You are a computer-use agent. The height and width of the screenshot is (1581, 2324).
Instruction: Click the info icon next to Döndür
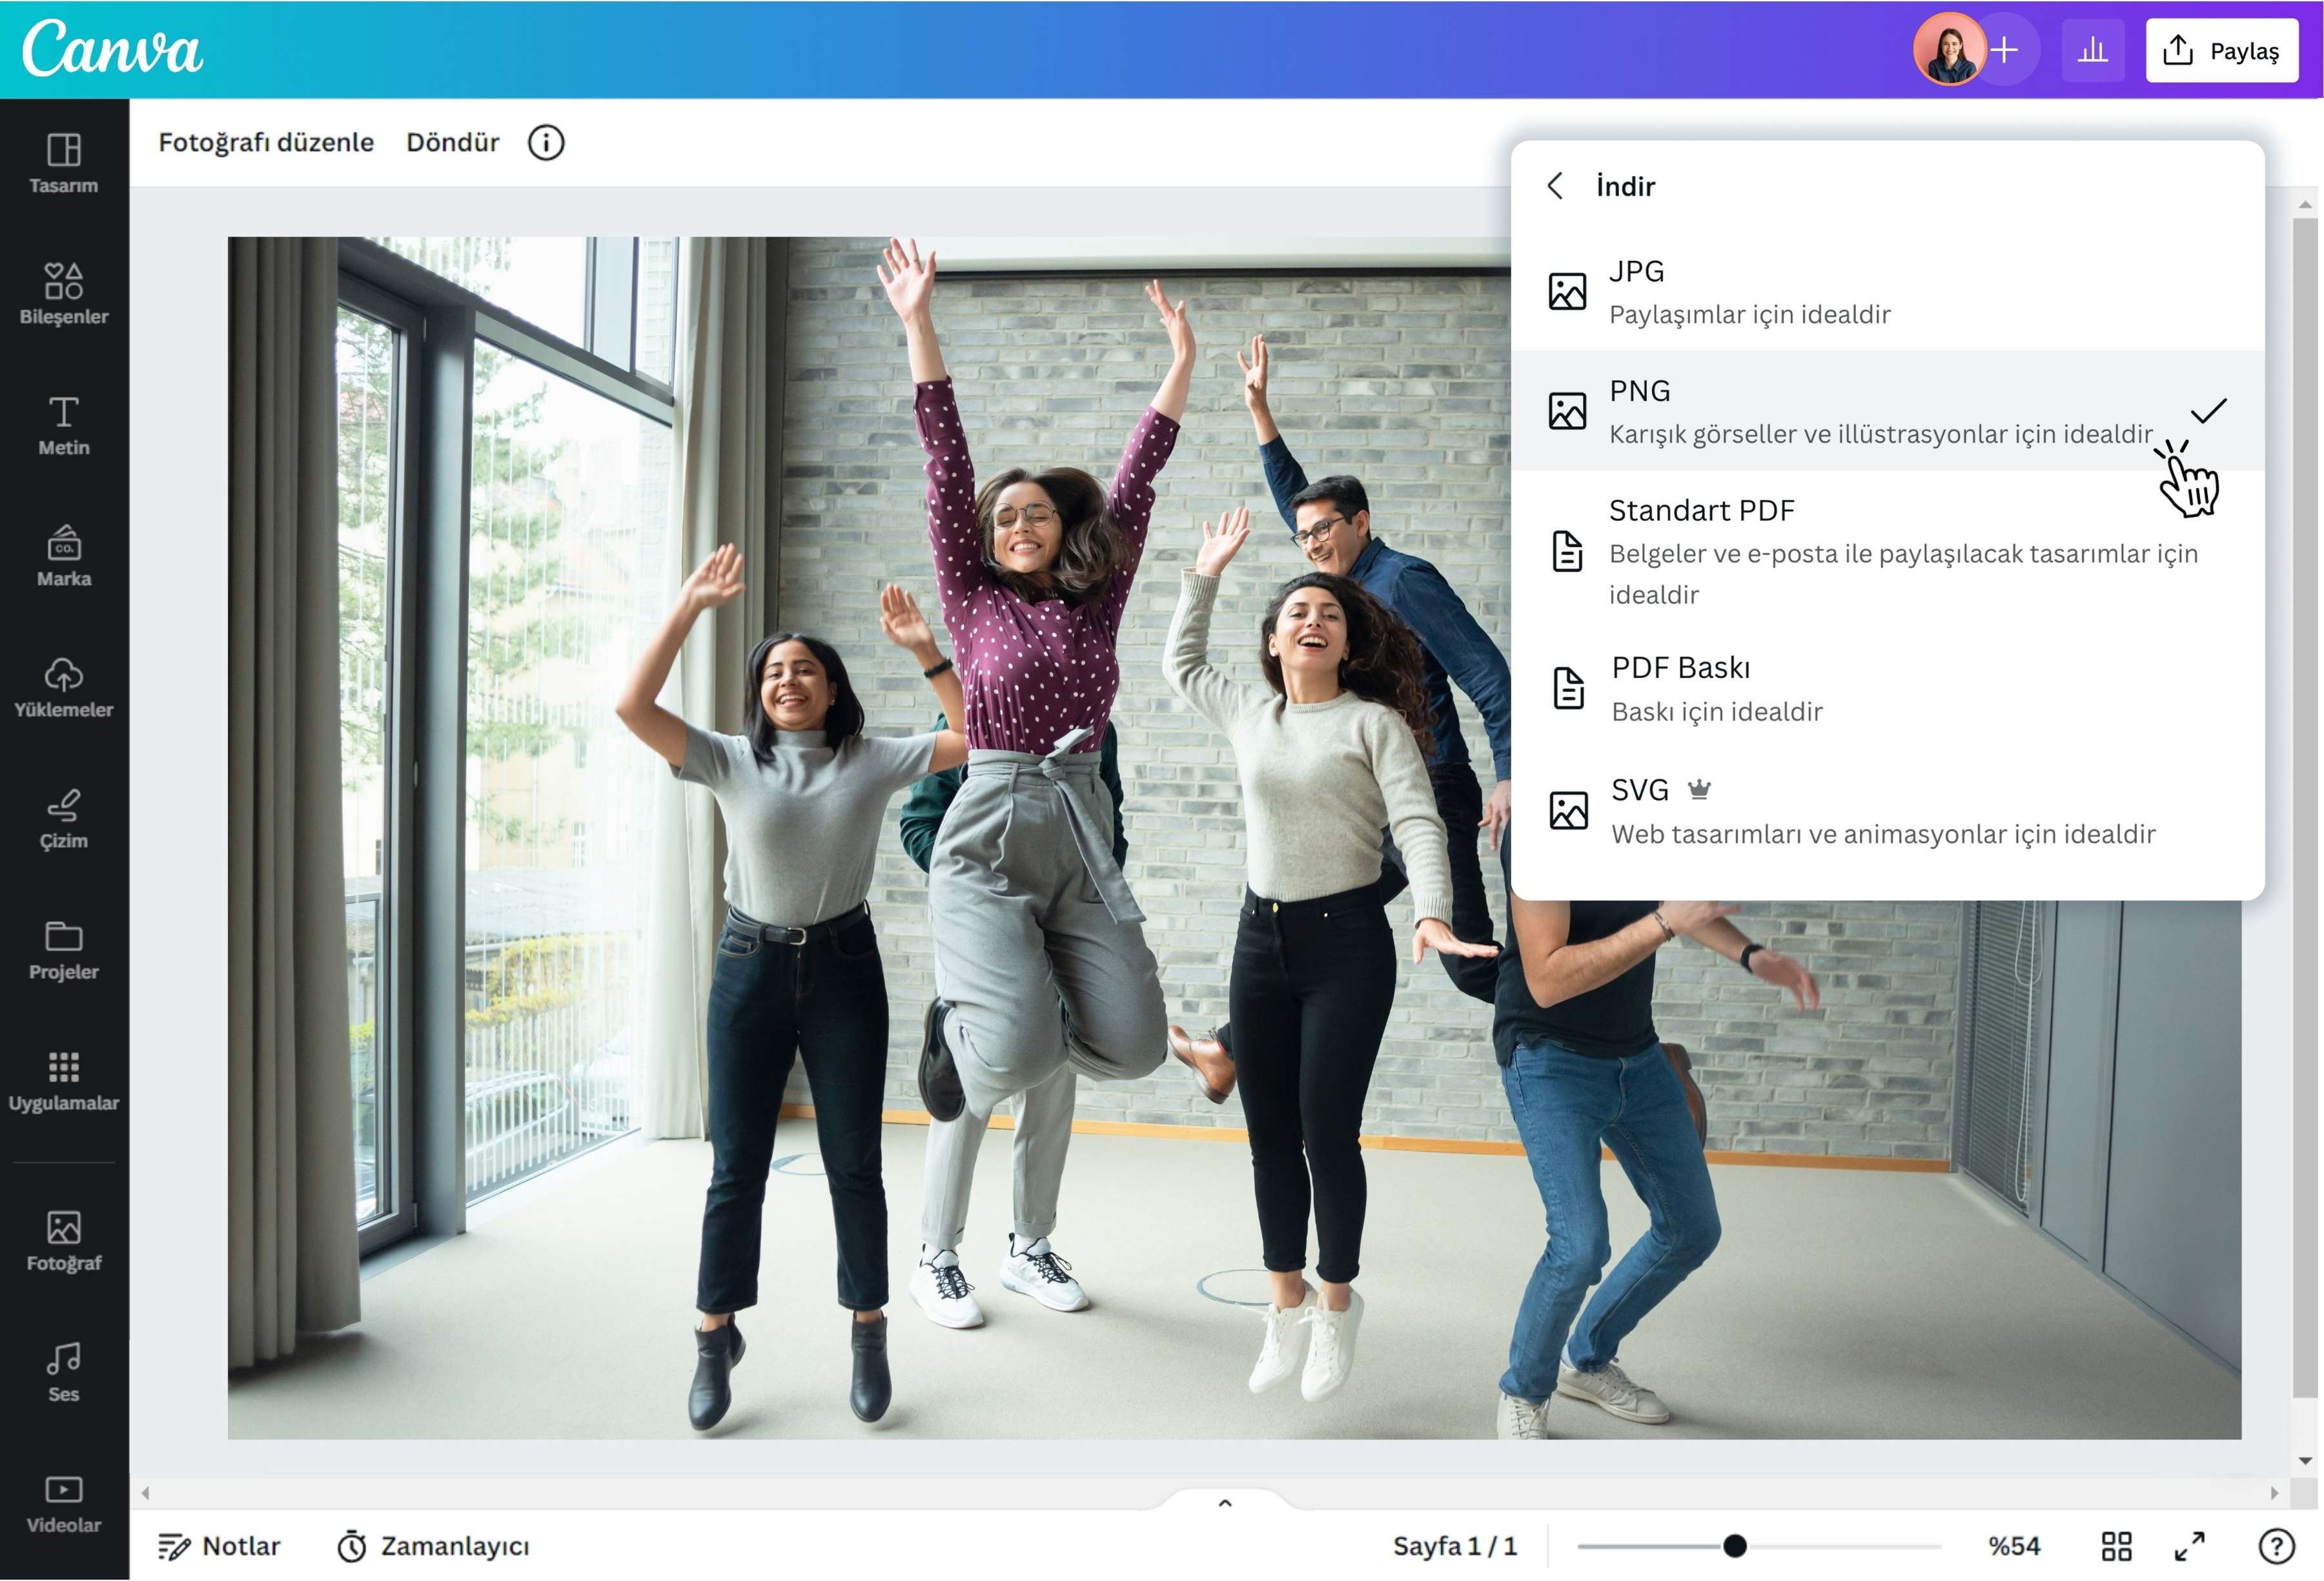[546, 143]
